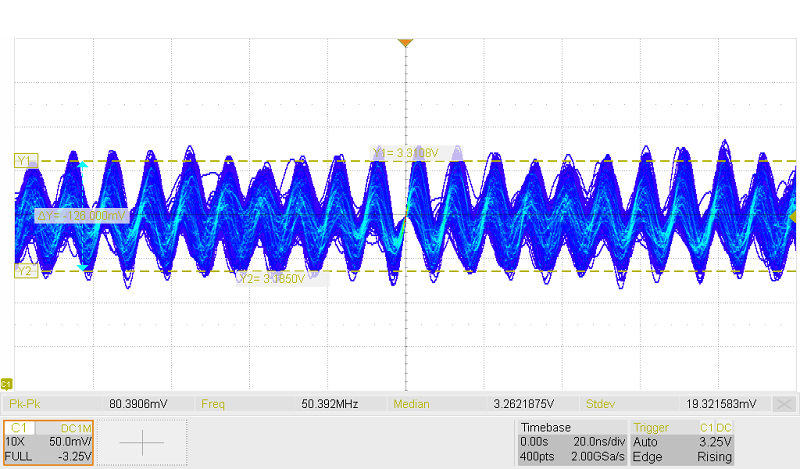
Task: Open the Trigger settings panel
Action: [683, 441]
